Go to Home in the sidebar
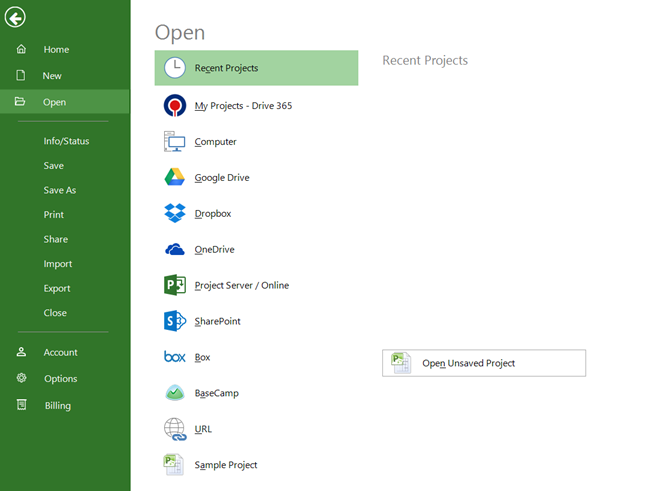The width and height of the screenshot is (646, 491). click(56, 49)
